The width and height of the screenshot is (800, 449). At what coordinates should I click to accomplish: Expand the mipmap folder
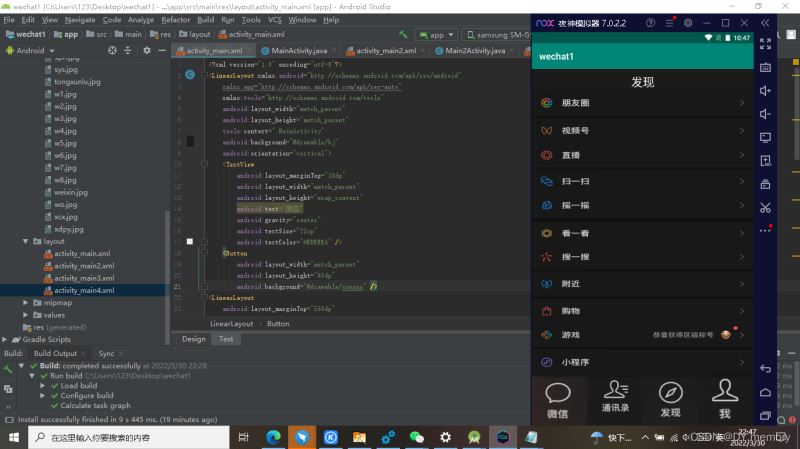[26, 303]
